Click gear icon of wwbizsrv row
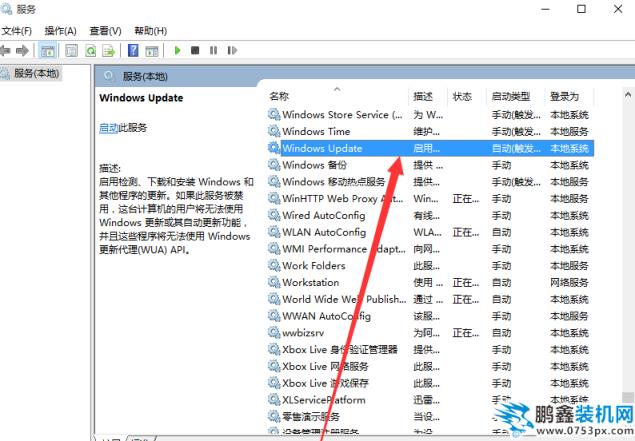This screenshot has width=635, height=441. pos(274,333)
